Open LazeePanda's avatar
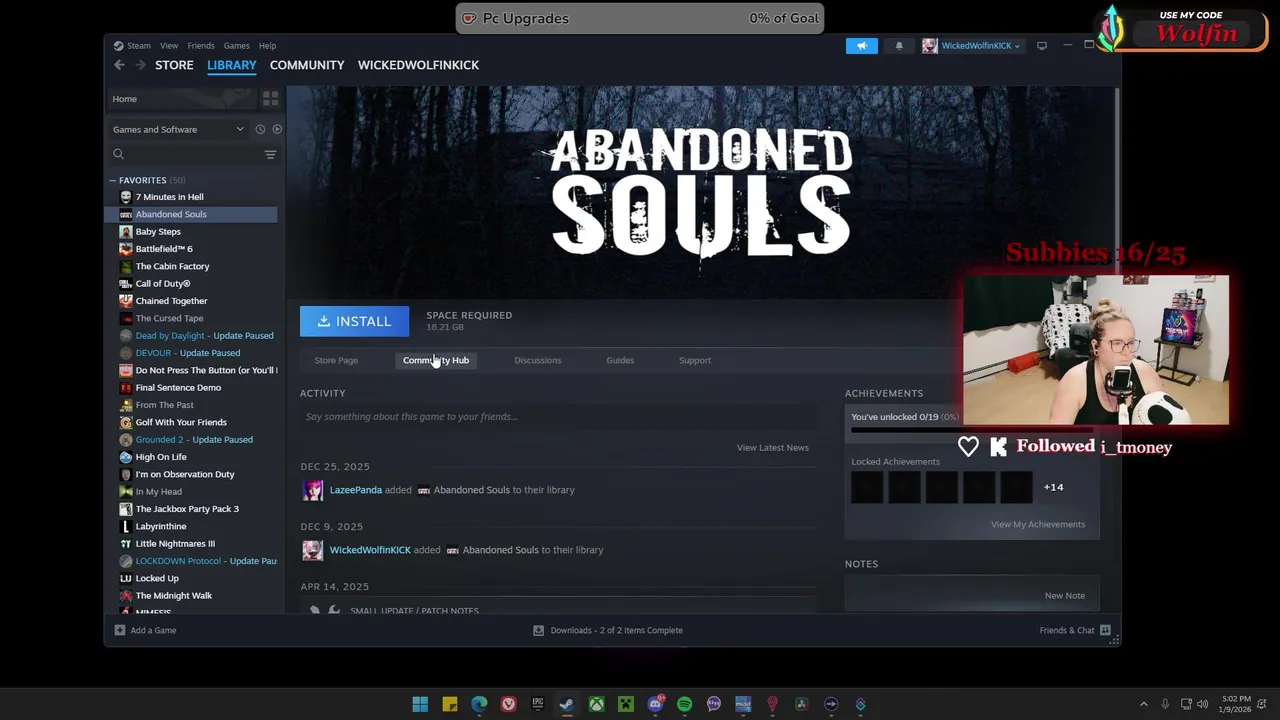Viewport: 1280px width, 720px height. tap(313, 490)
